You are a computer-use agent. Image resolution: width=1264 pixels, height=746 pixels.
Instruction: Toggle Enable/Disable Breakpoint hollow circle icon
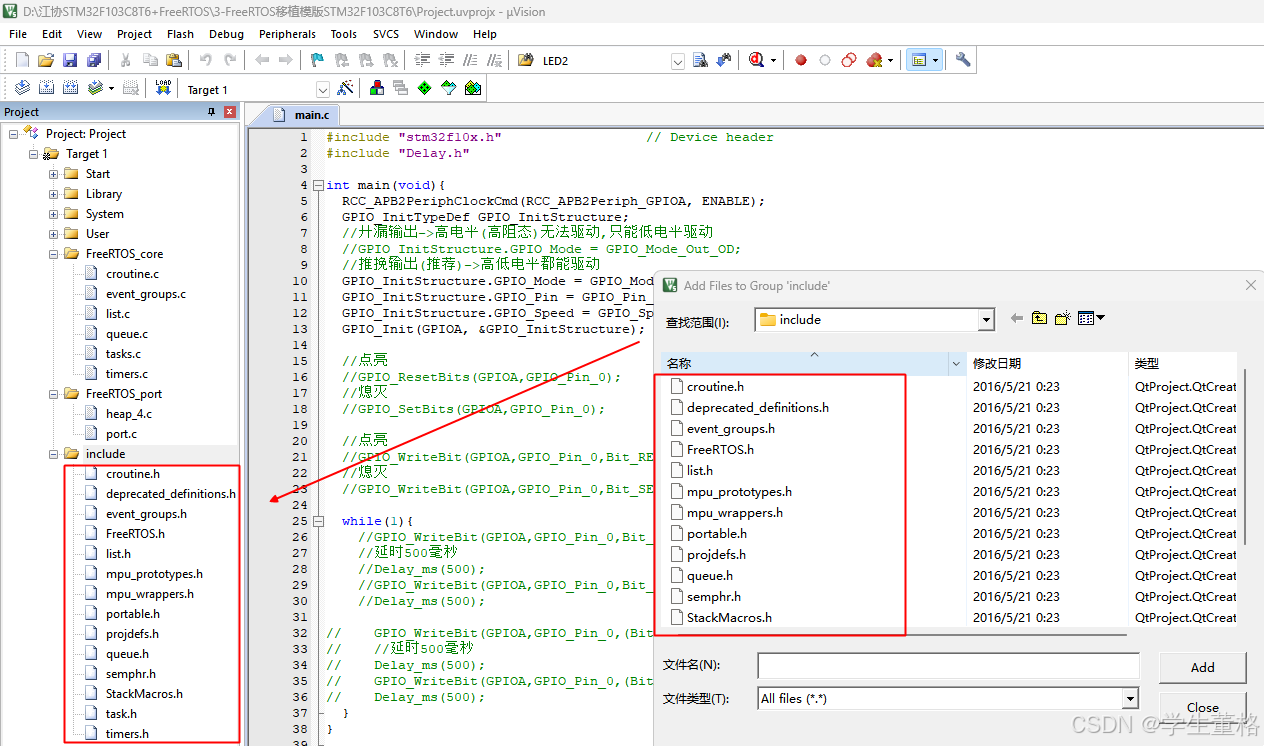[x=825, y=60]
